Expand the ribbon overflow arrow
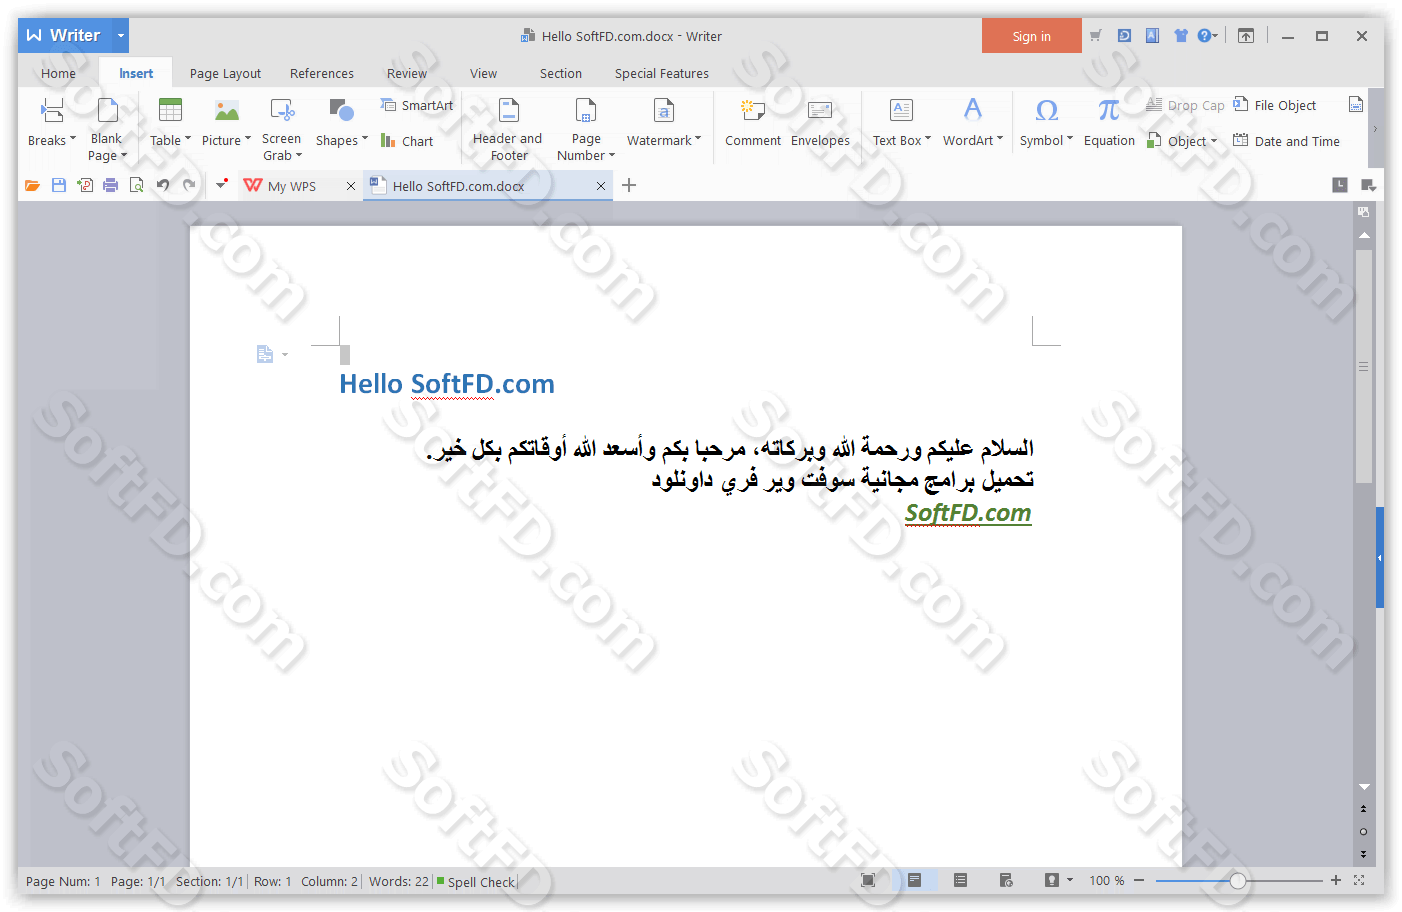 [1375, 128]
